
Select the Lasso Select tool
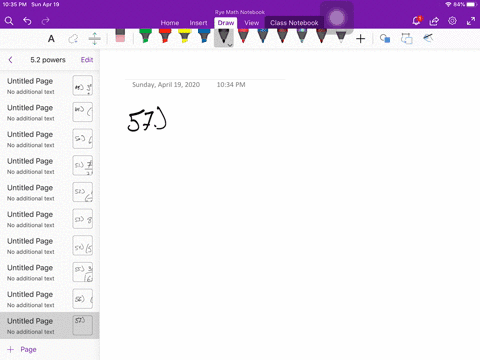[x=73, y=39]
